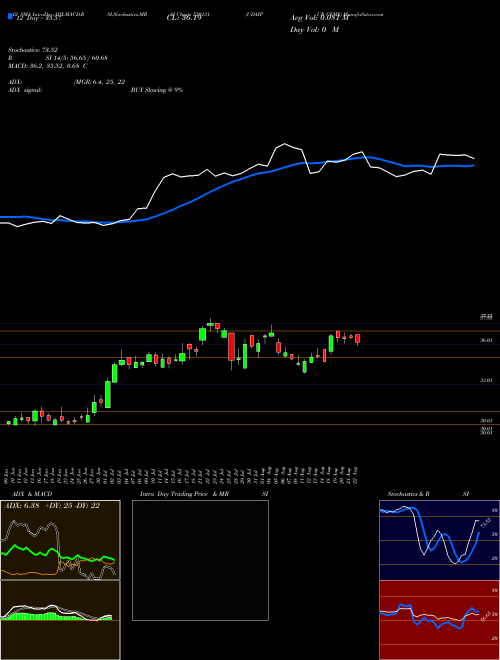This screenshot has height=660, width=500.
Task: Click the 'Stochastics & R' panel title
Action: click(x=408, y=494)
